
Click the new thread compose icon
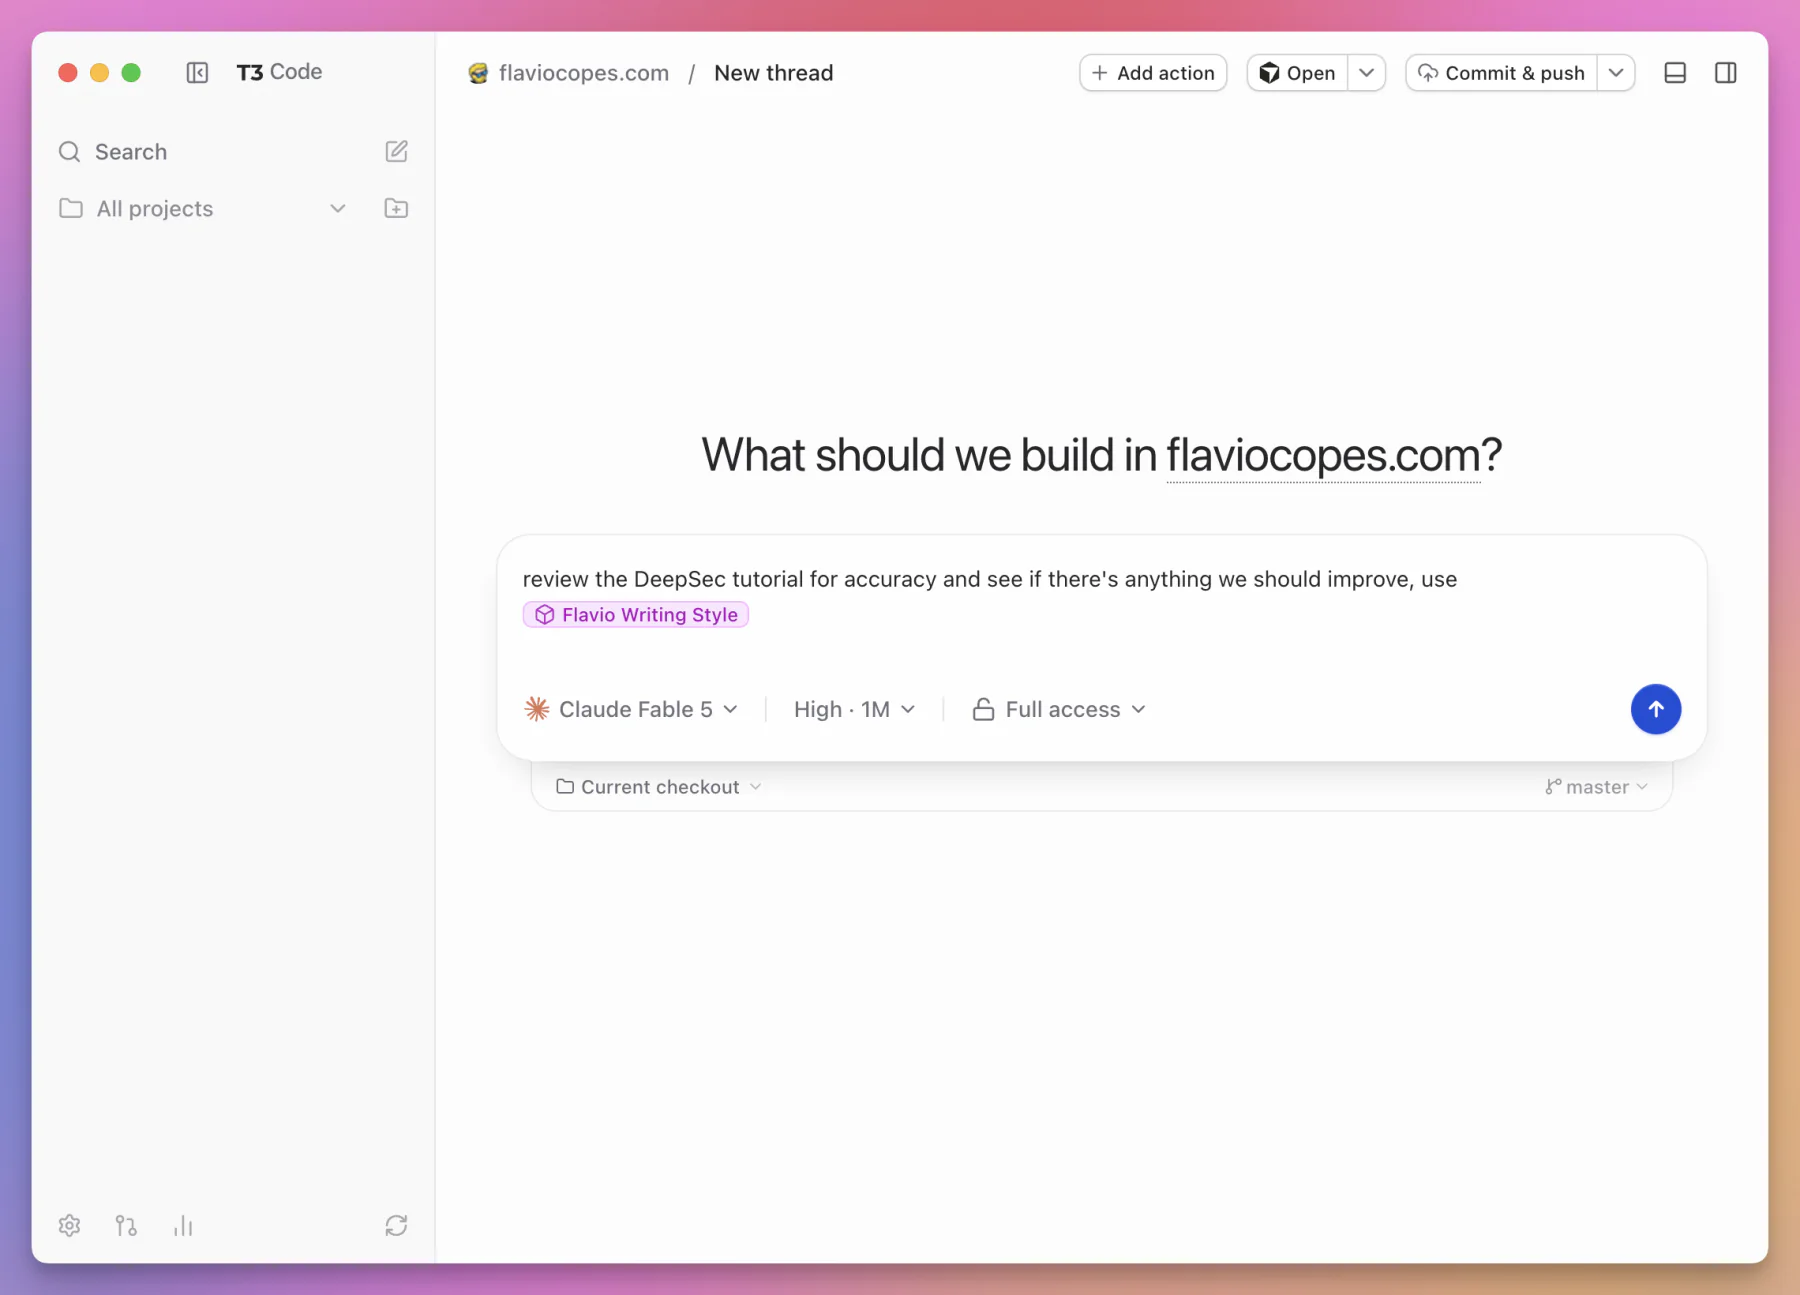pyautogui.click(x=396, y=151)
